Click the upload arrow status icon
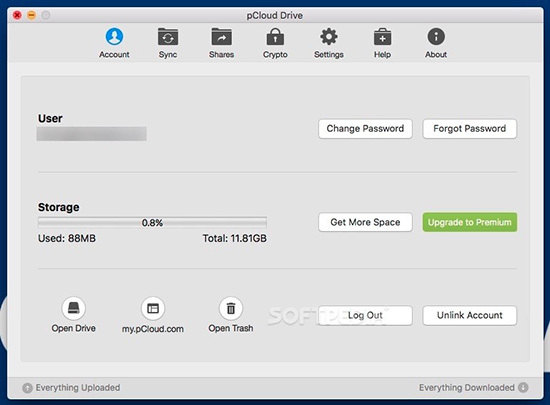 (x=27, y=388)
